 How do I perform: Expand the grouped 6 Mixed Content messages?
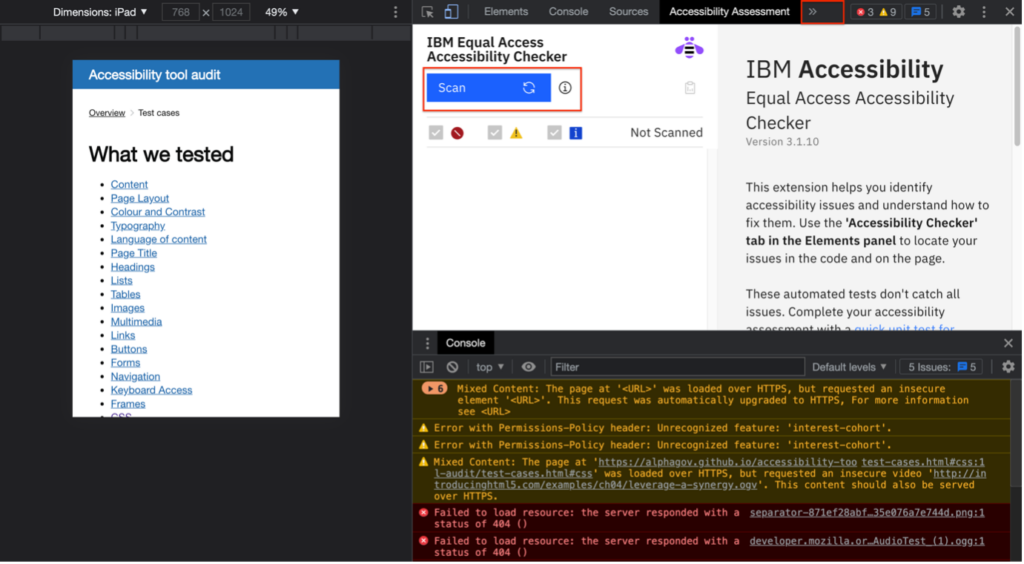tap(434, 389)
